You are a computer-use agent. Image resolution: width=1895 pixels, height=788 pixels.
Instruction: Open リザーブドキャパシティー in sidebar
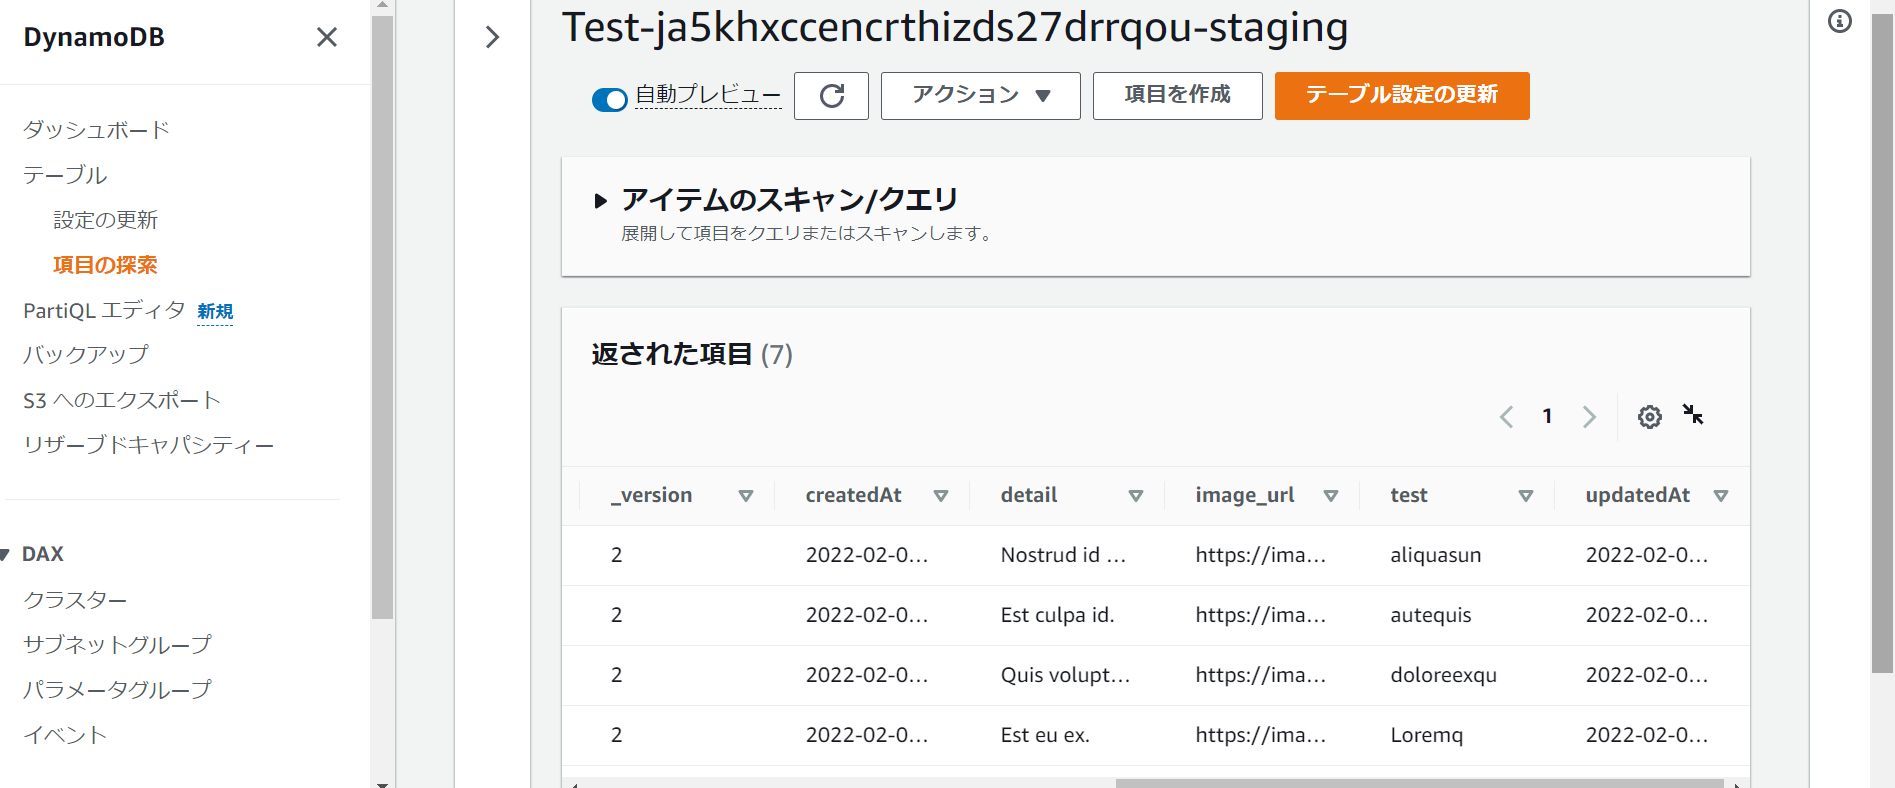[x=148, y=445]
